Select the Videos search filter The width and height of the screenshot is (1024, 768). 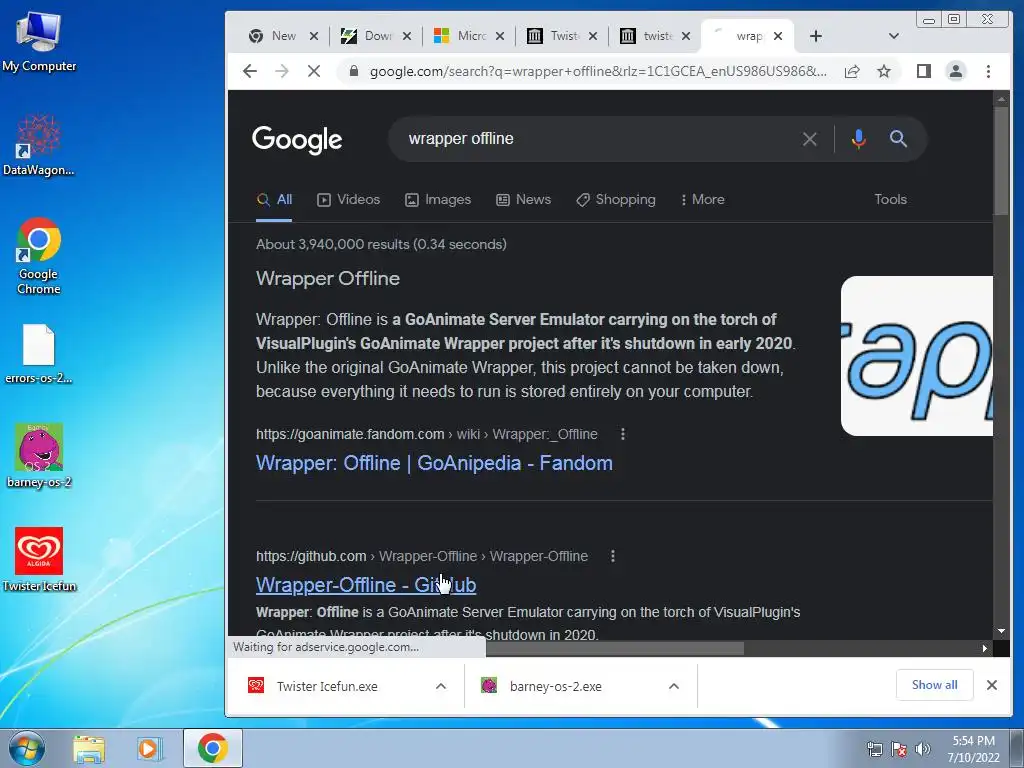349,200
